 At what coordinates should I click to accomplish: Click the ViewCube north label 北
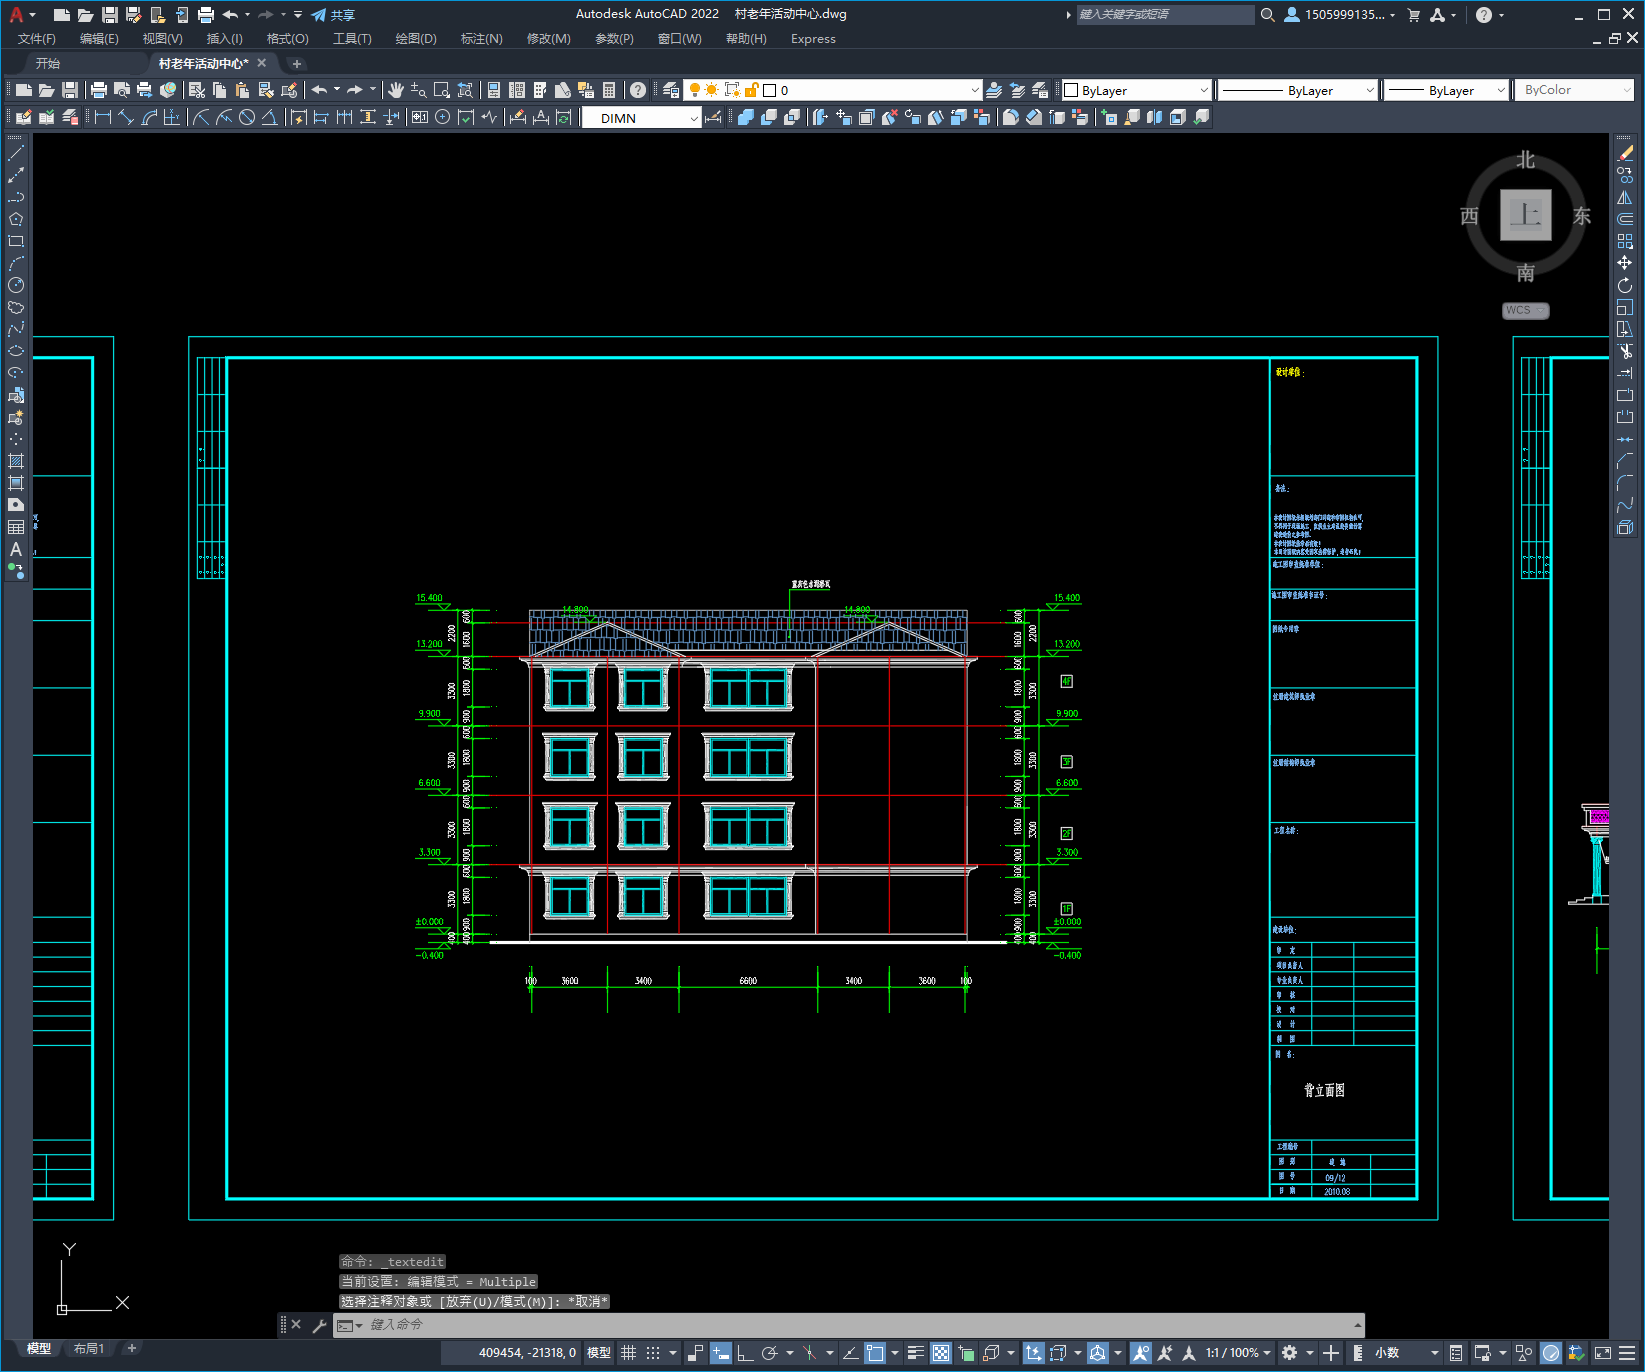tap(1525, 160)
